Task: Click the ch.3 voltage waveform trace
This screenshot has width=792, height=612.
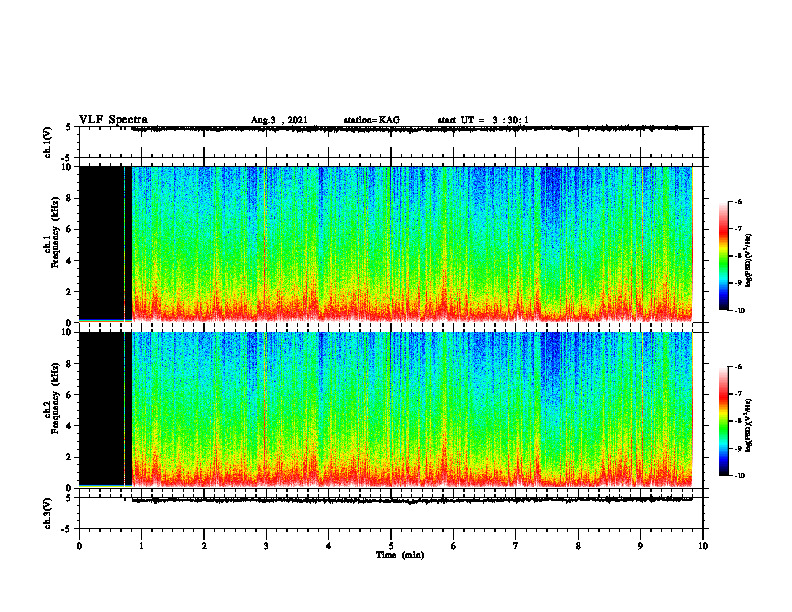Action: click(412, 500)
